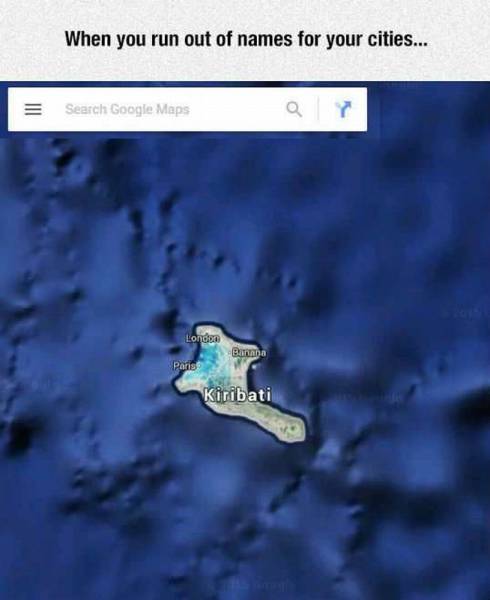Click the magnifying glass search icon

click(x=294, y=109)
